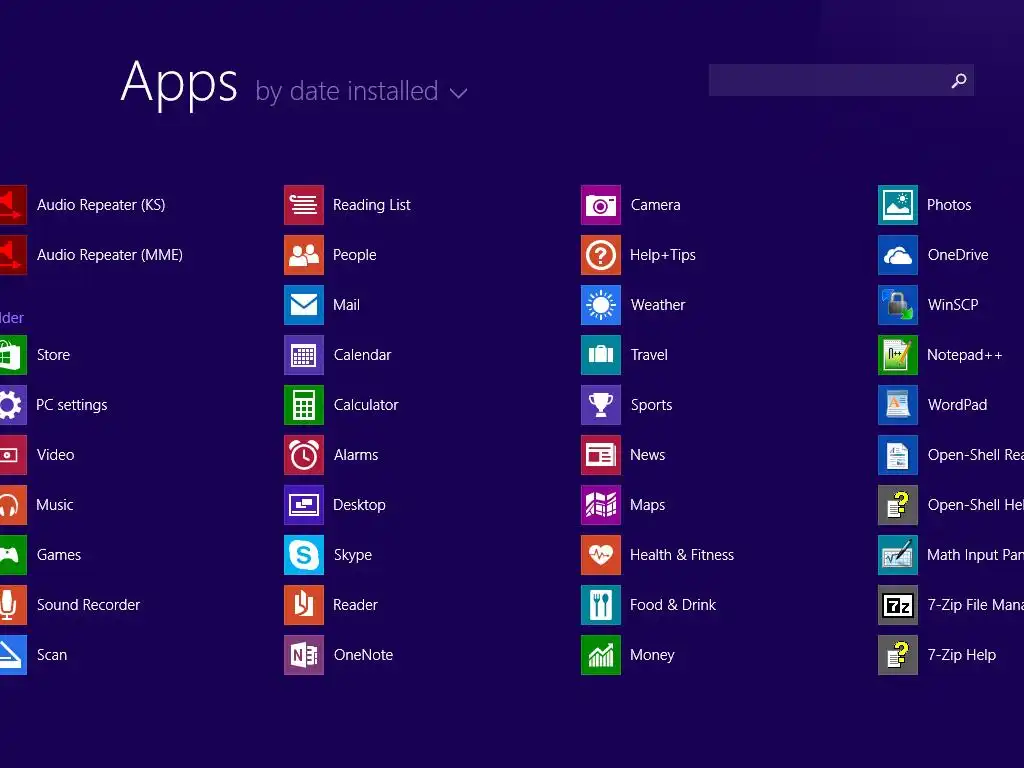Expand the sort dropdown chevron
The height and width of the screenshot is (768, 1024).
[x=458, y=93]
